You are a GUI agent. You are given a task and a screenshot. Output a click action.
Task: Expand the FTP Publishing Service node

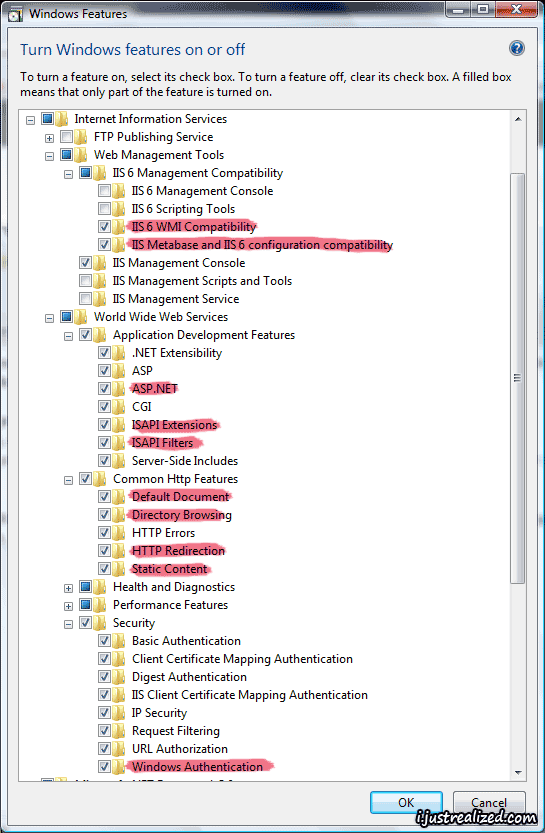[x=49, y=138]
